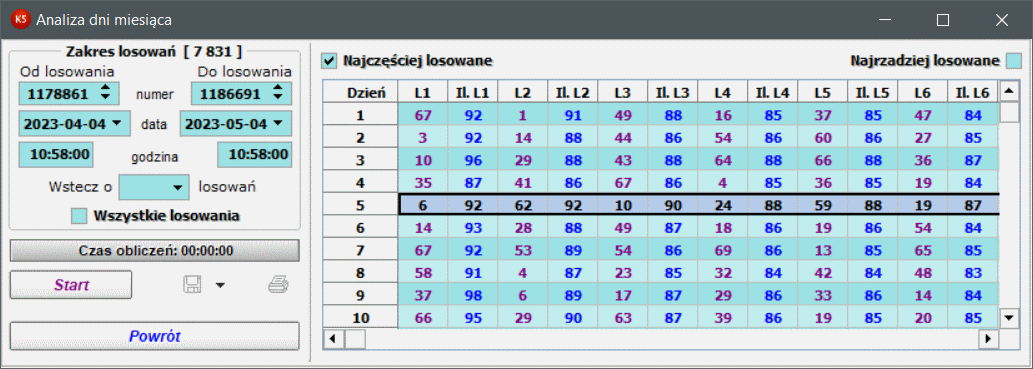Image resolution: width=1033 pixels, height=369 pixels.
Task: Click the left 10:58:00 time field
Action: [x=56, y=154]
